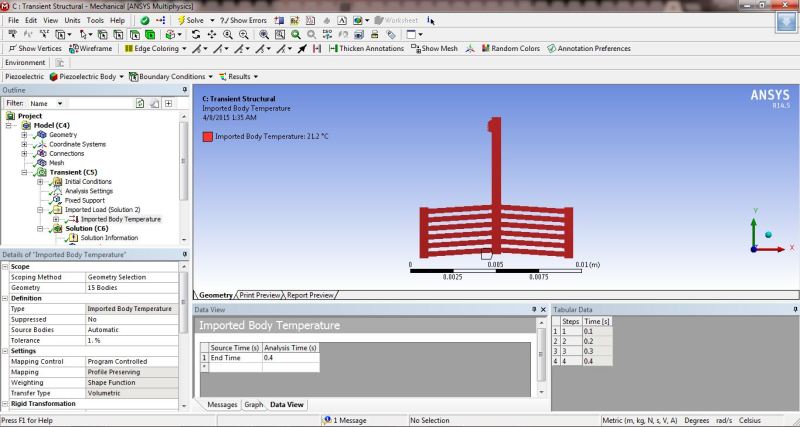Switch to Report Preview tab
The height and width of the screenshot is (427, 800).
[310, 295]
